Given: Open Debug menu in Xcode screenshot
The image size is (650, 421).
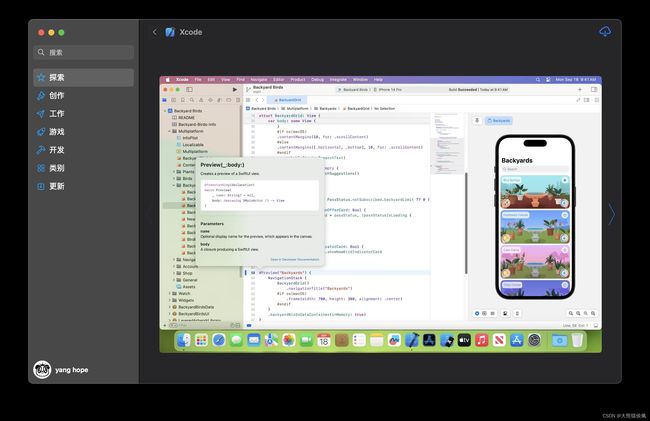Looking at the screenshot, I should click(x=317, y=80).
